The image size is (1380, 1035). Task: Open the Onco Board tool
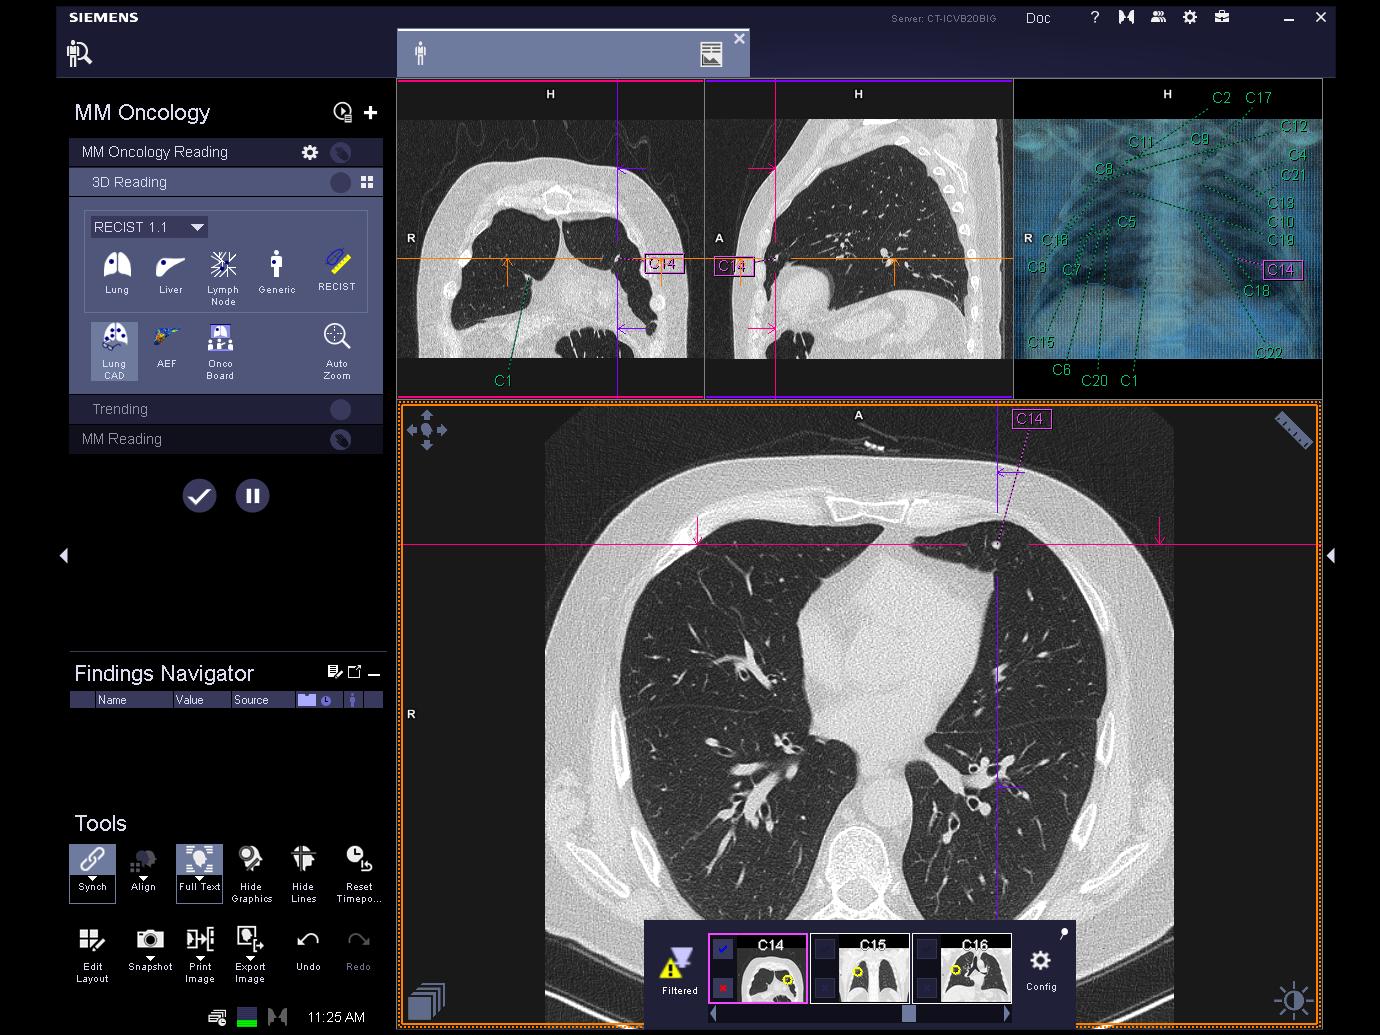pyautogui.click(x=220, y=338)
